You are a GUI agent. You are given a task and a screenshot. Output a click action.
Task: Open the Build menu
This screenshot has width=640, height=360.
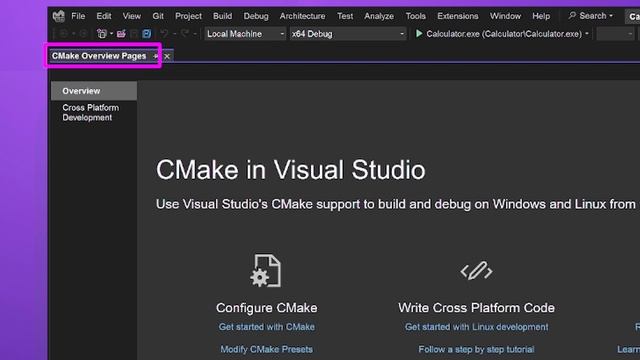click(222, 16)
